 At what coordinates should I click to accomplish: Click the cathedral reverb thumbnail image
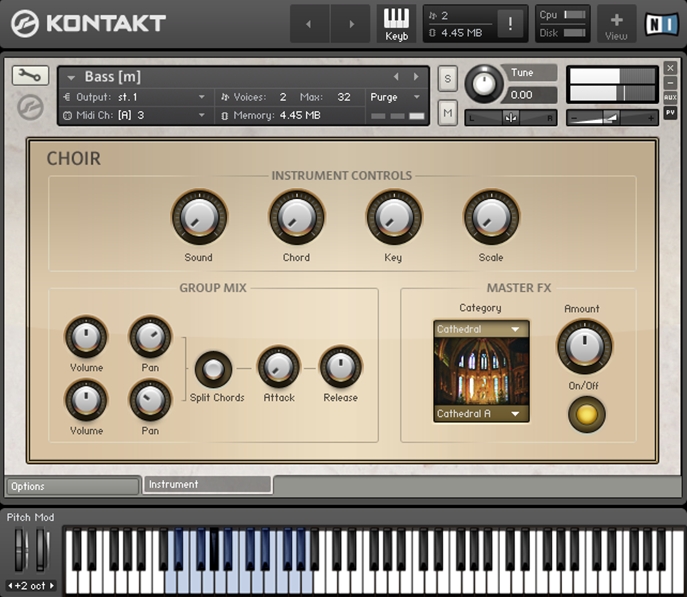(481, 371)
